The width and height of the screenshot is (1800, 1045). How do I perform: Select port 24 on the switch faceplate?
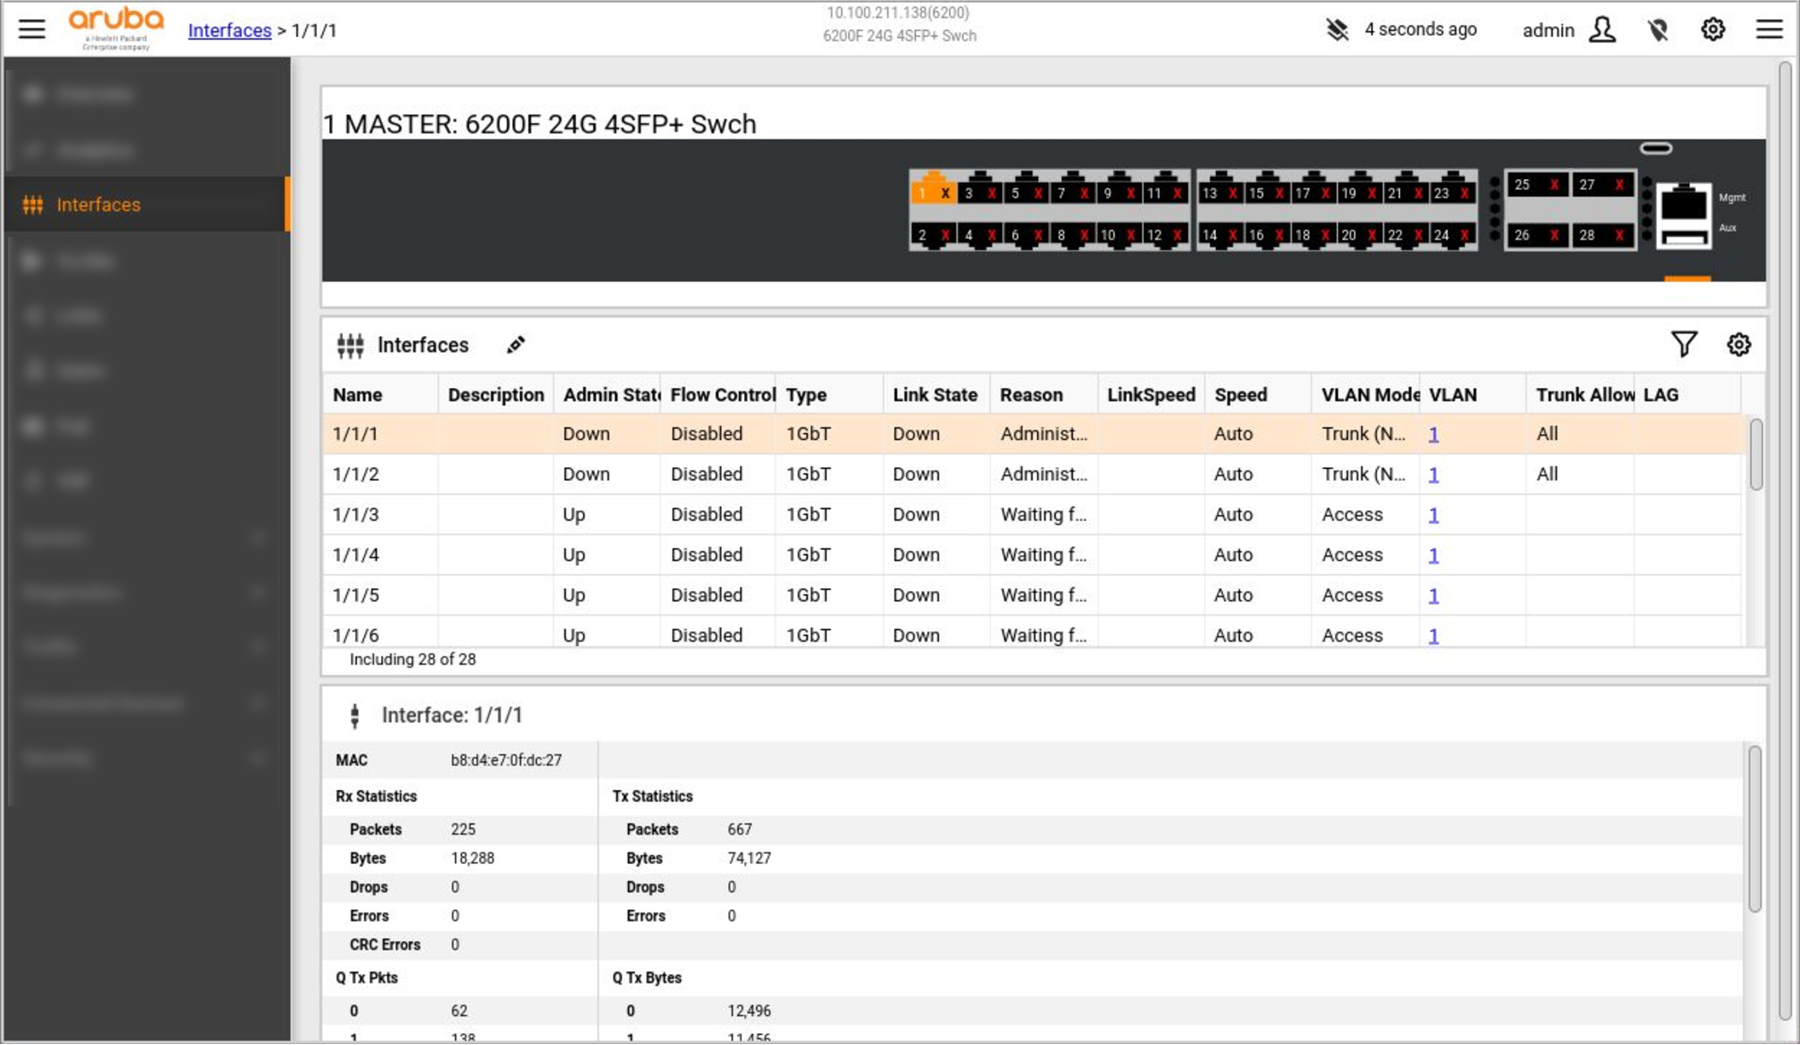tap(1452, 236)
